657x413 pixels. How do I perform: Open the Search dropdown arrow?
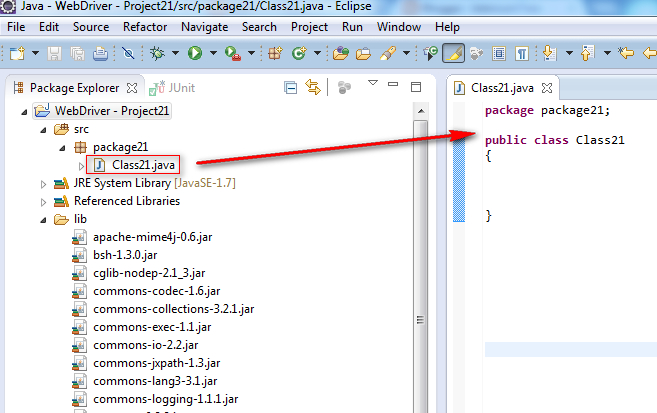coord(406,53)
